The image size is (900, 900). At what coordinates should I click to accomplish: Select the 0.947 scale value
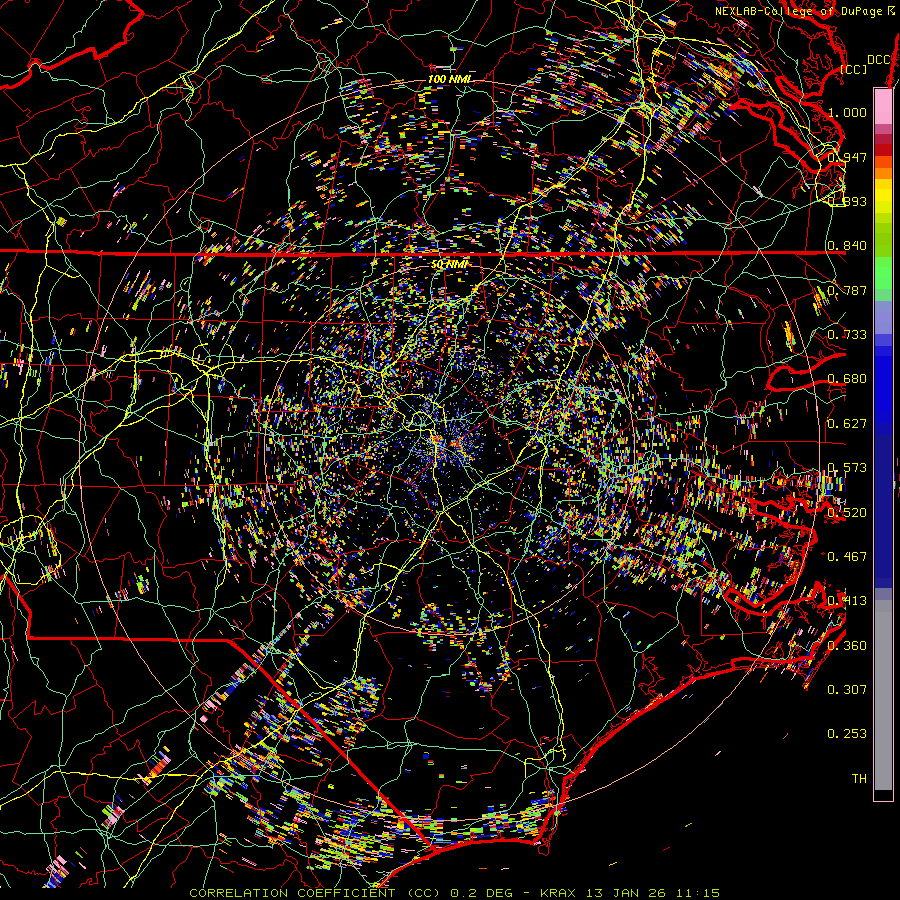coord(847,157)
